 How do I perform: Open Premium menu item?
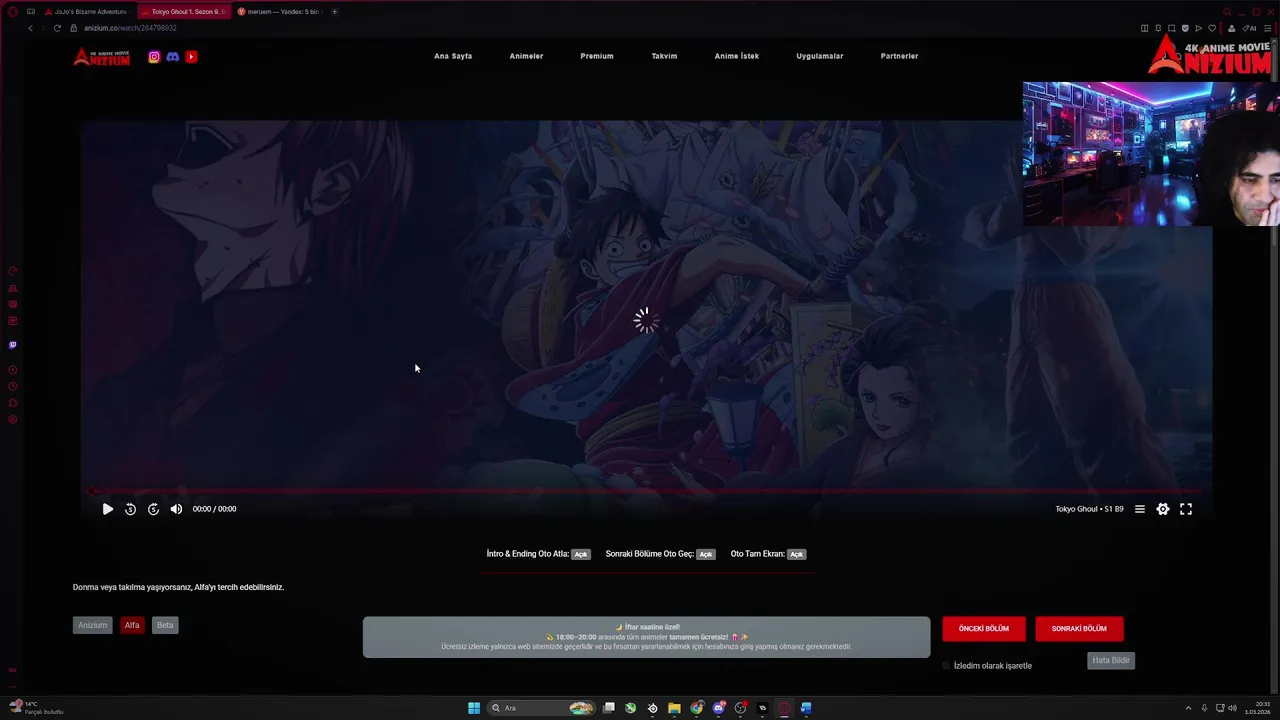tap(597, 56)
